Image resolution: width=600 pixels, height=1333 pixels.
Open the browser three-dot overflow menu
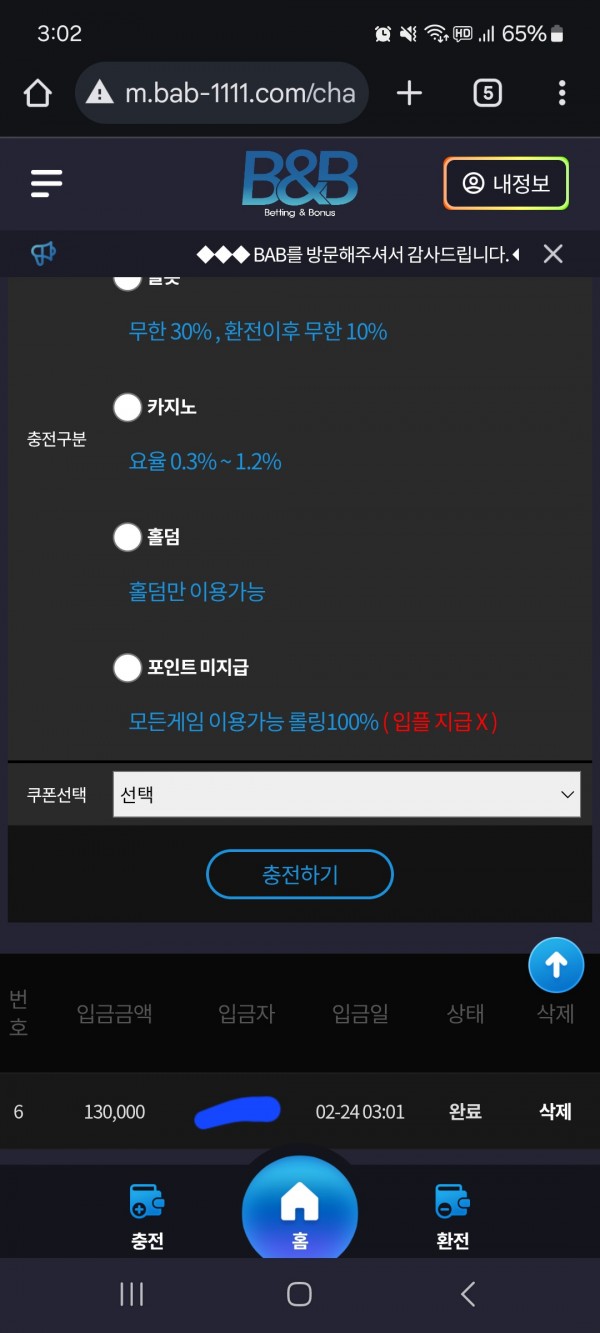562,93
